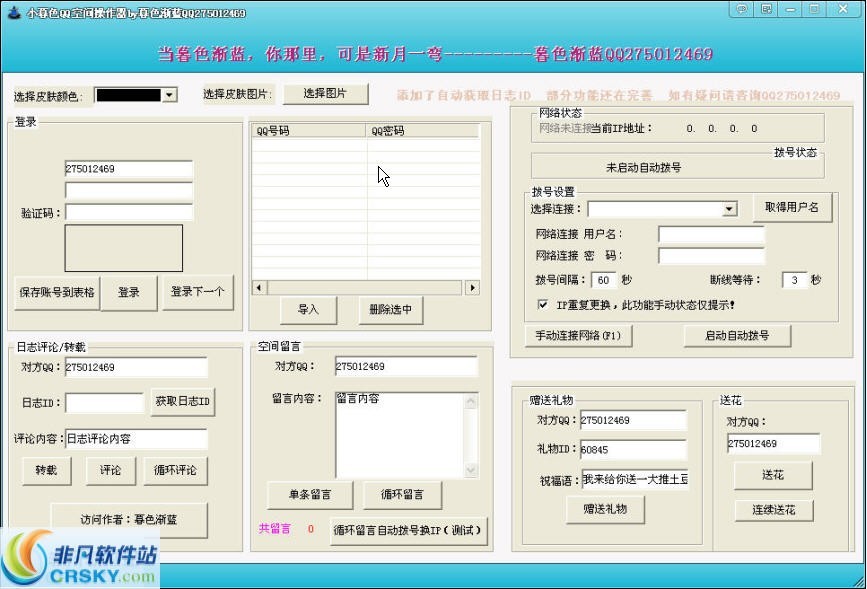Click the 未启动自动拨号 status text
This screenshot has height=589, width=867.
point(644,168)
